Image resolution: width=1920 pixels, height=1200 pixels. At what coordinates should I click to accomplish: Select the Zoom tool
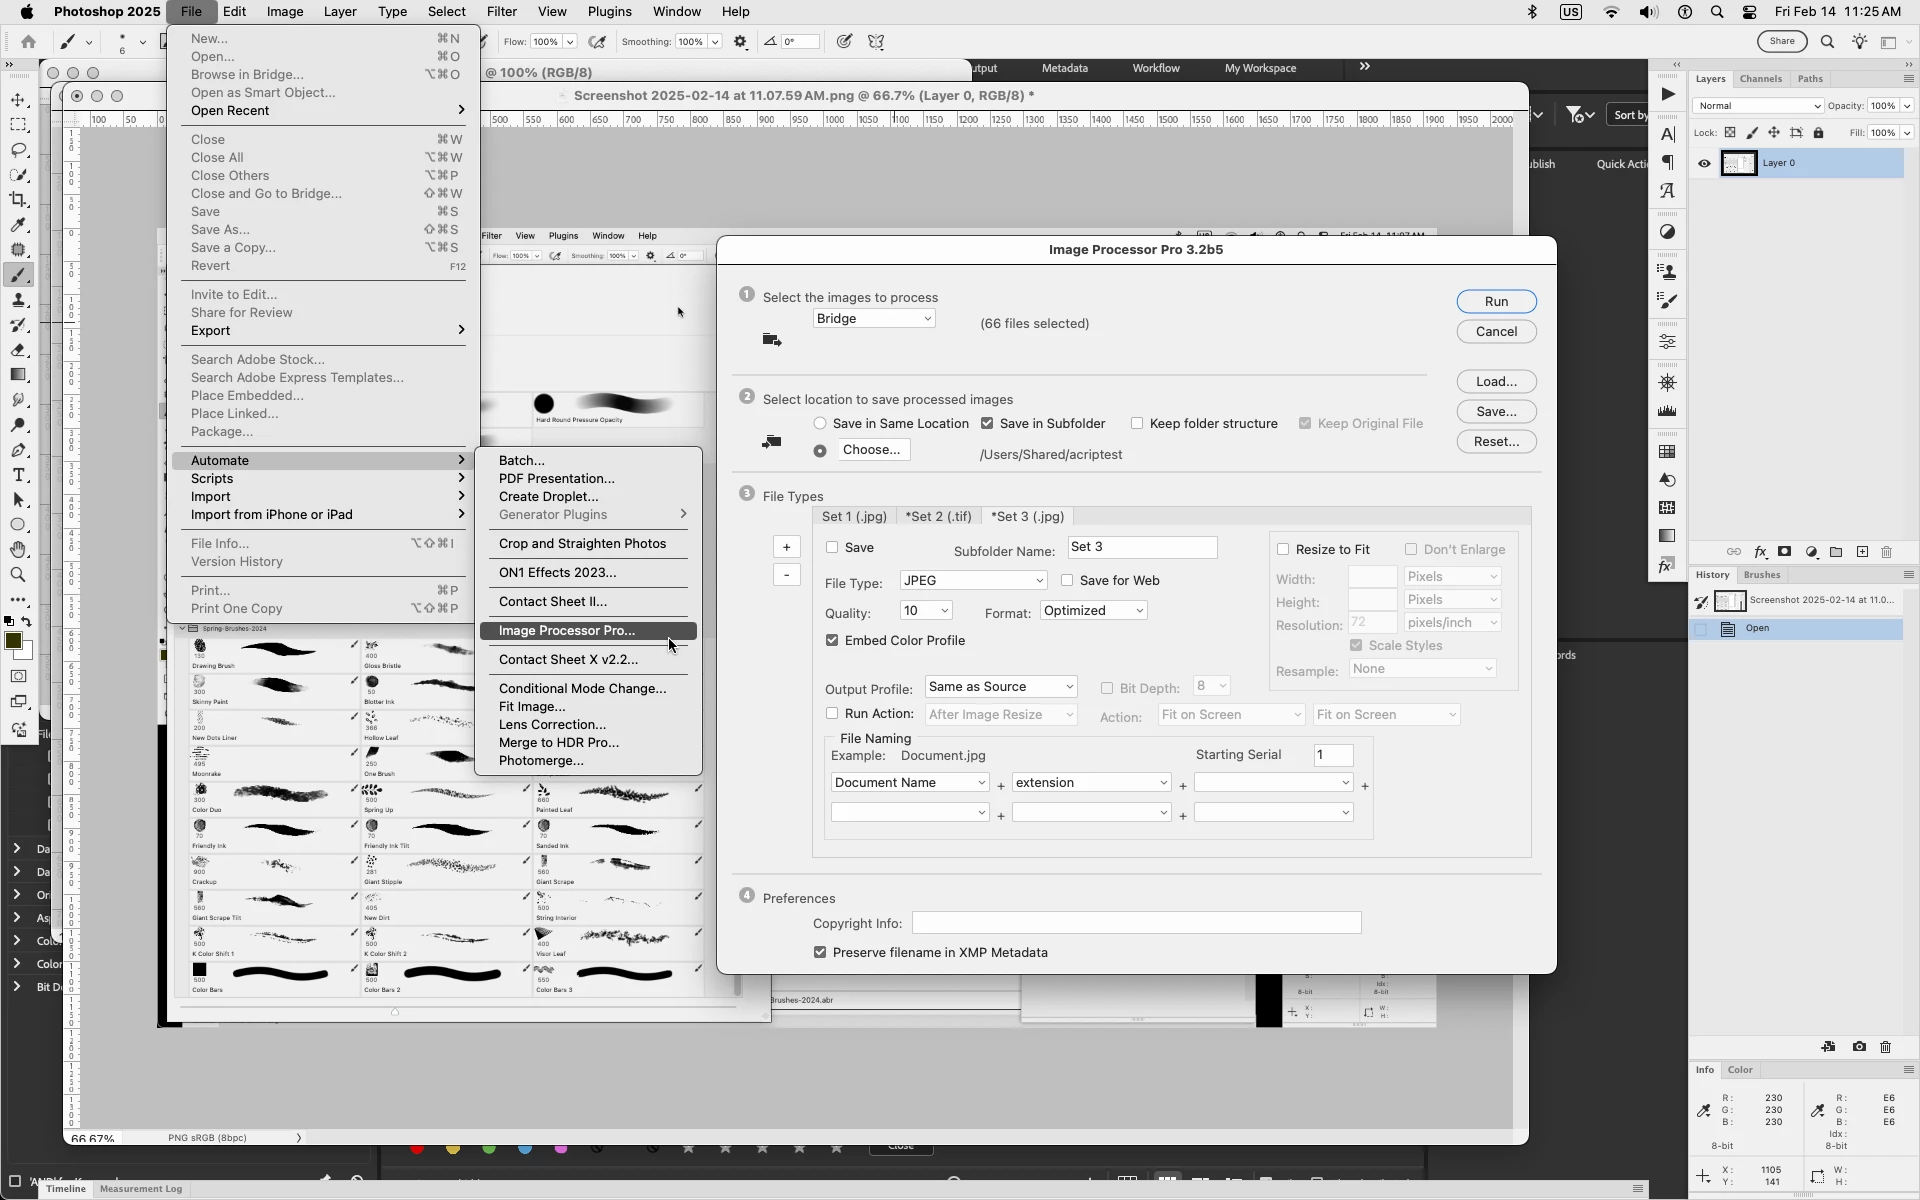tap(19, 575)
